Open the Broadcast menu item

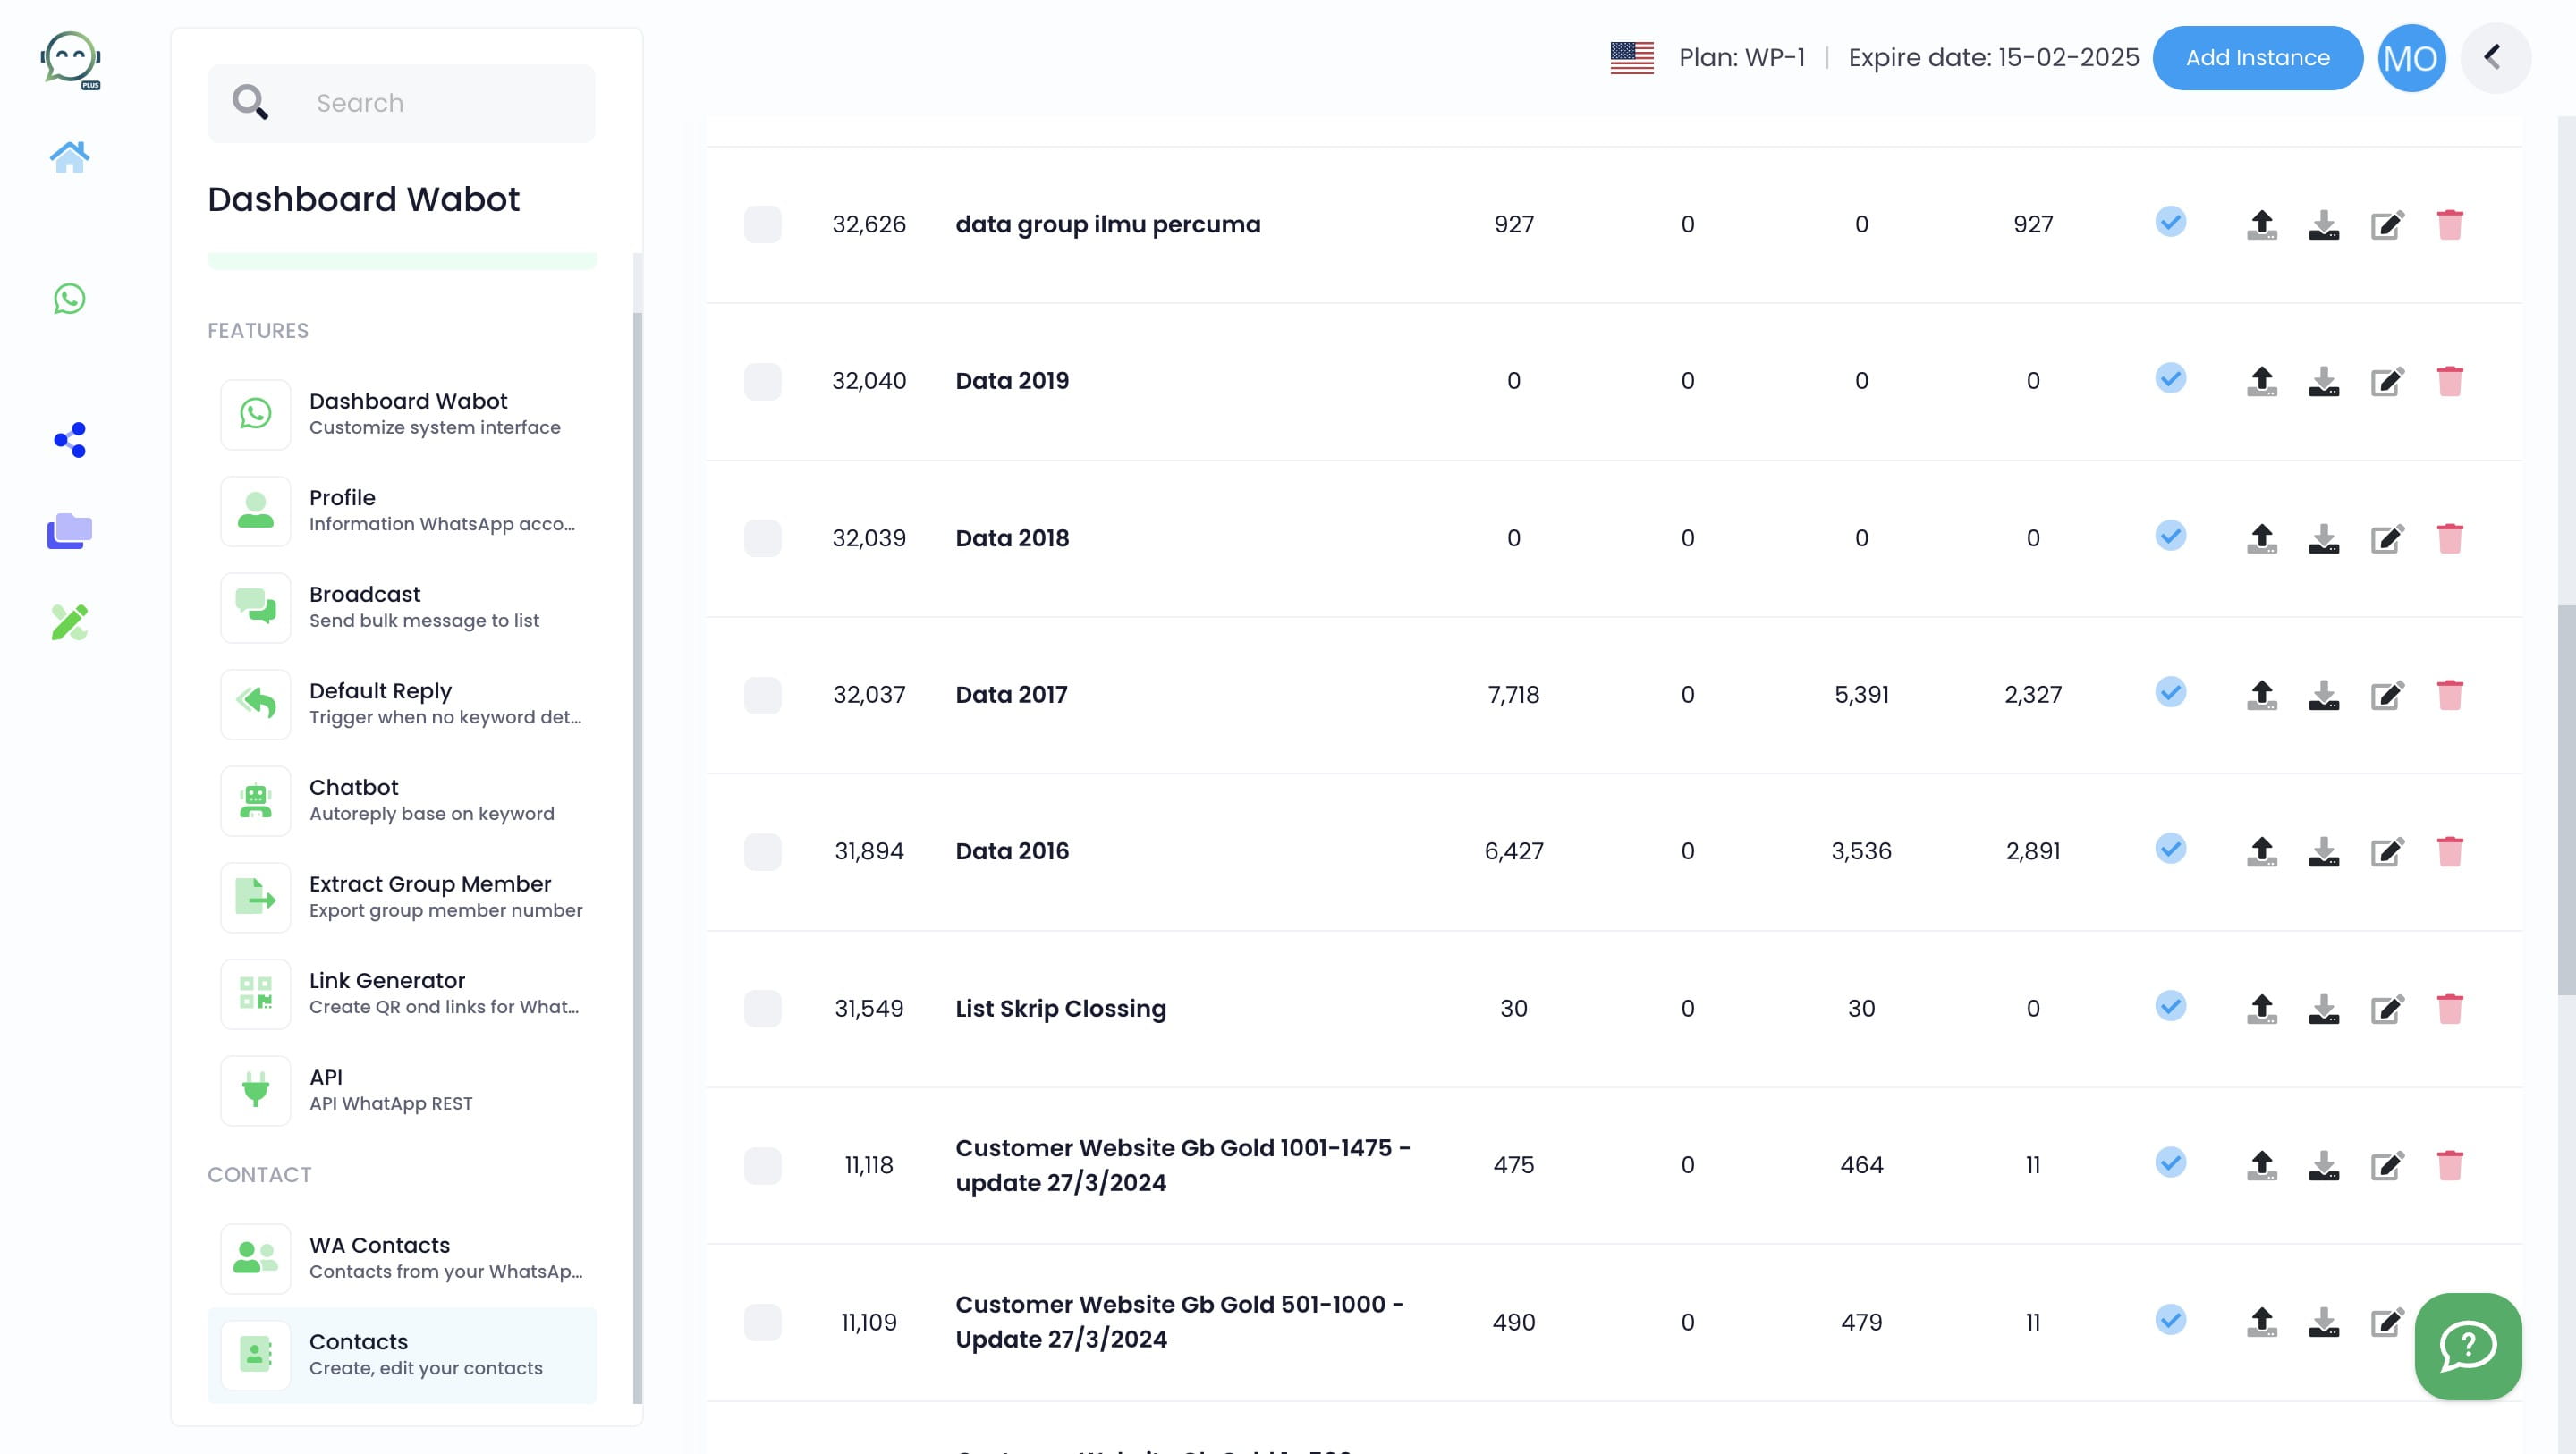pyautogui.click(x=402, y=608)
